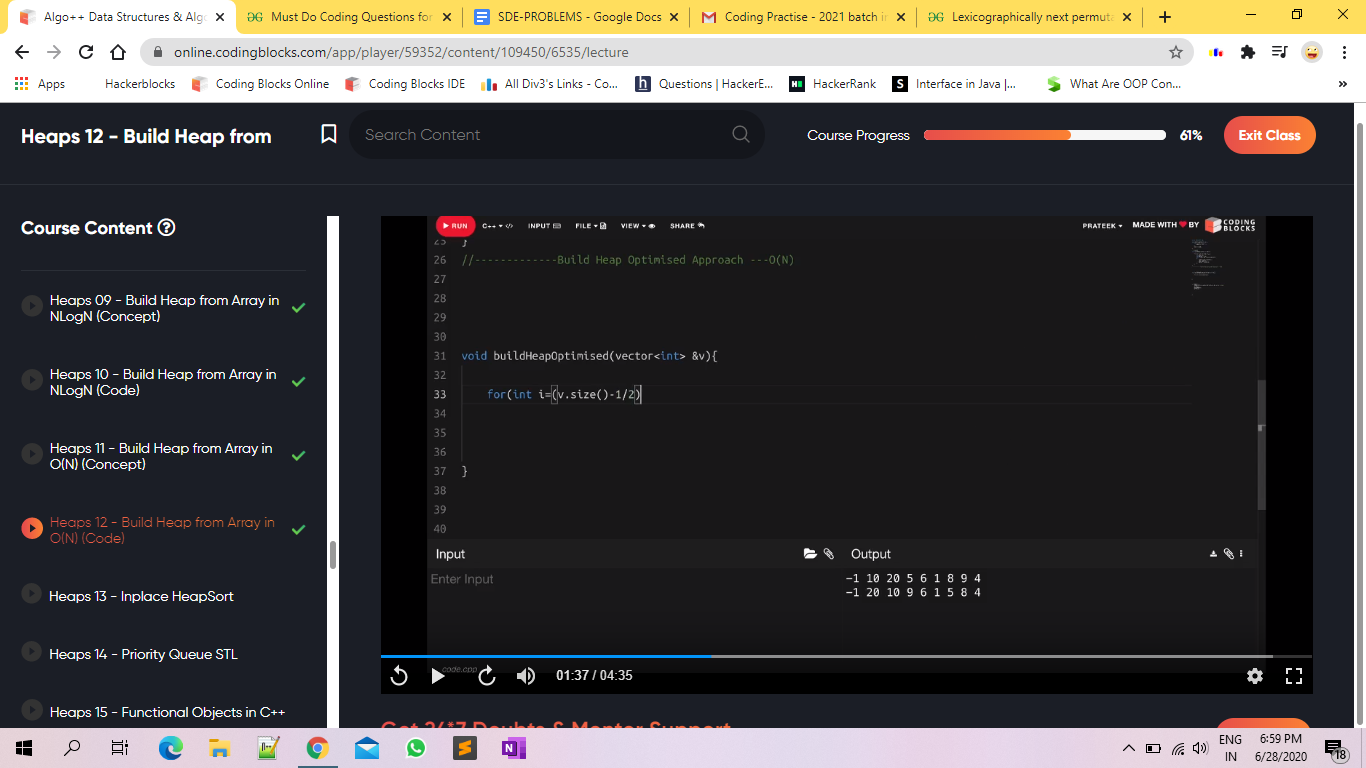The image size is (1366, 768).
Task: Open the Chrome bookmarks overflow chevron
Action: (x=1342, y=84)
